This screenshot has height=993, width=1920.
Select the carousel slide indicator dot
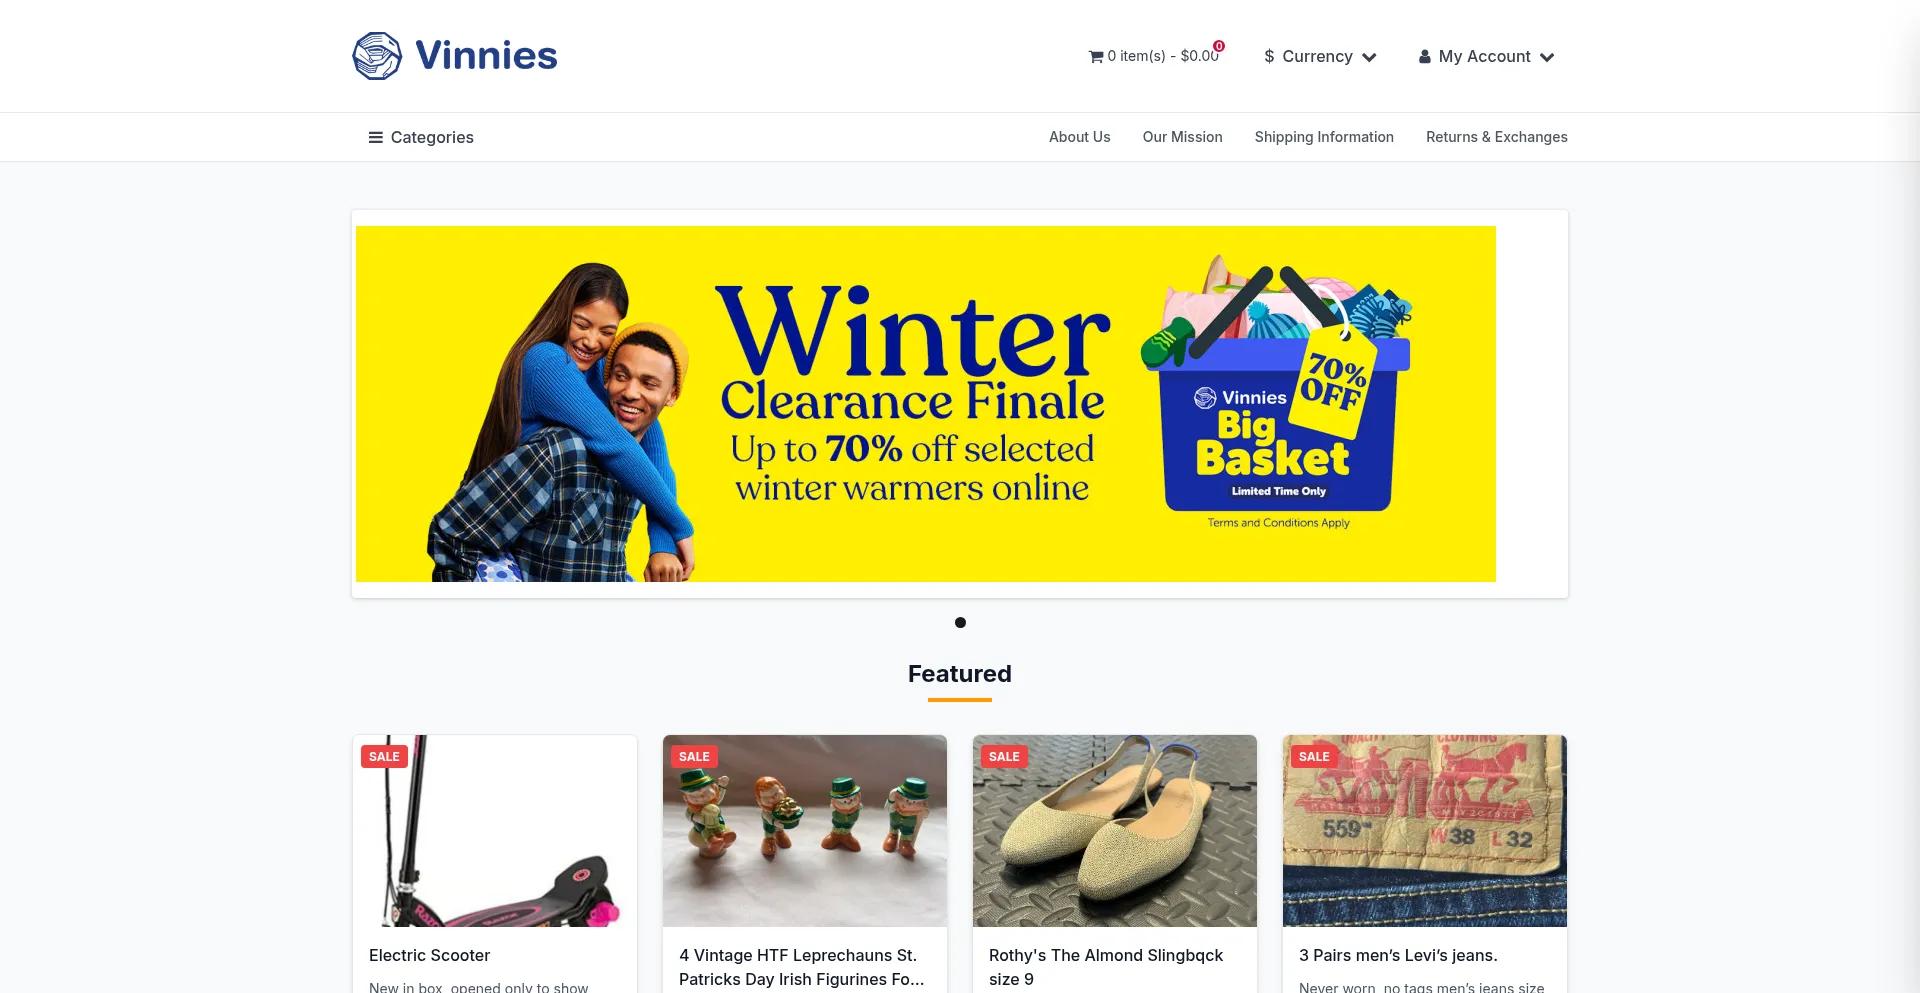click(x=960, y=622)
